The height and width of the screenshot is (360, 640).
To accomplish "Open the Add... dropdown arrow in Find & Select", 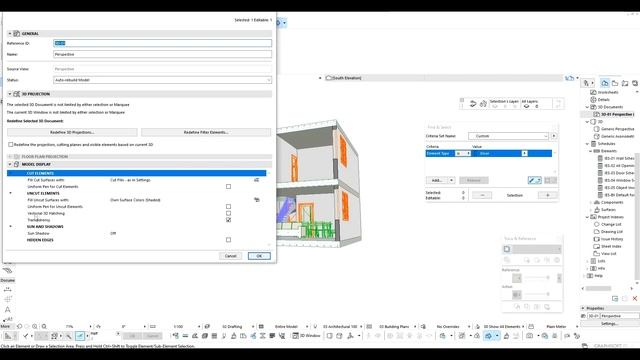I will (451, 180).
